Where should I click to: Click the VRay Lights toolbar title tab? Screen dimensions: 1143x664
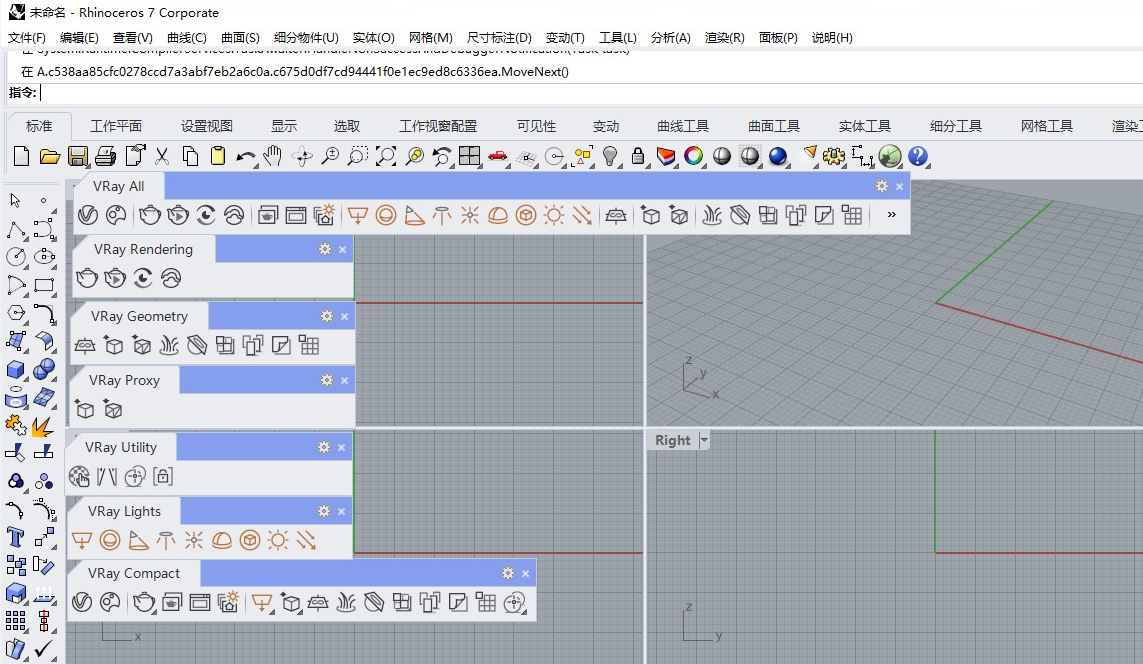click(x=125, y=512)
